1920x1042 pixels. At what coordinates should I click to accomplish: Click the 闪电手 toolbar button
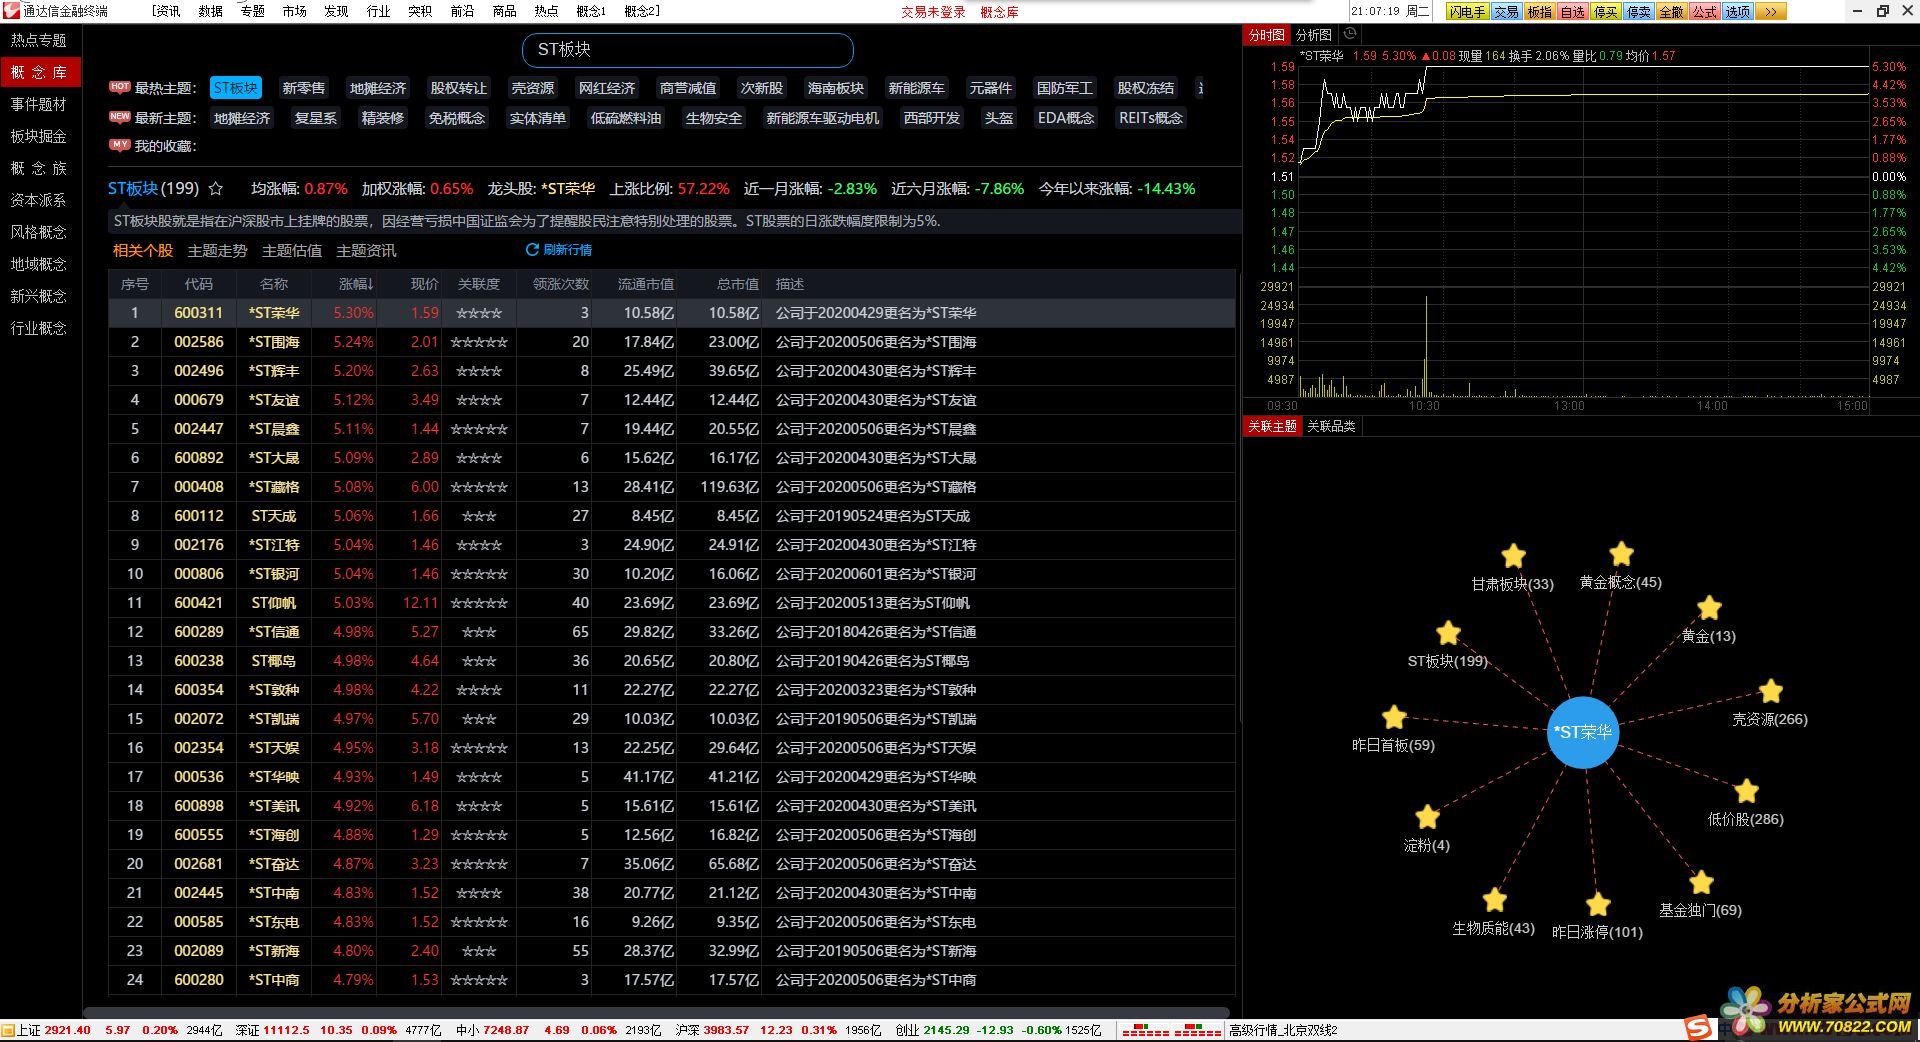pyautogui.click(x=1468, y=12)
